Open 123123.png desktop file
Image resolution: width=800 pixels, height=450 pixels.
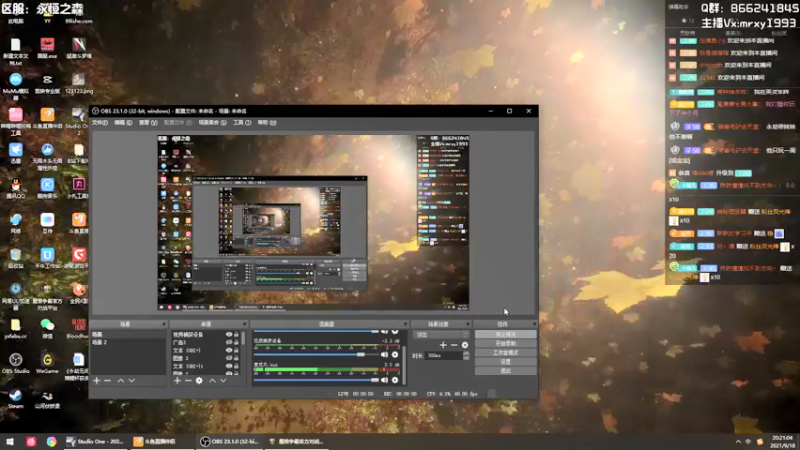[x=79, y=83]
